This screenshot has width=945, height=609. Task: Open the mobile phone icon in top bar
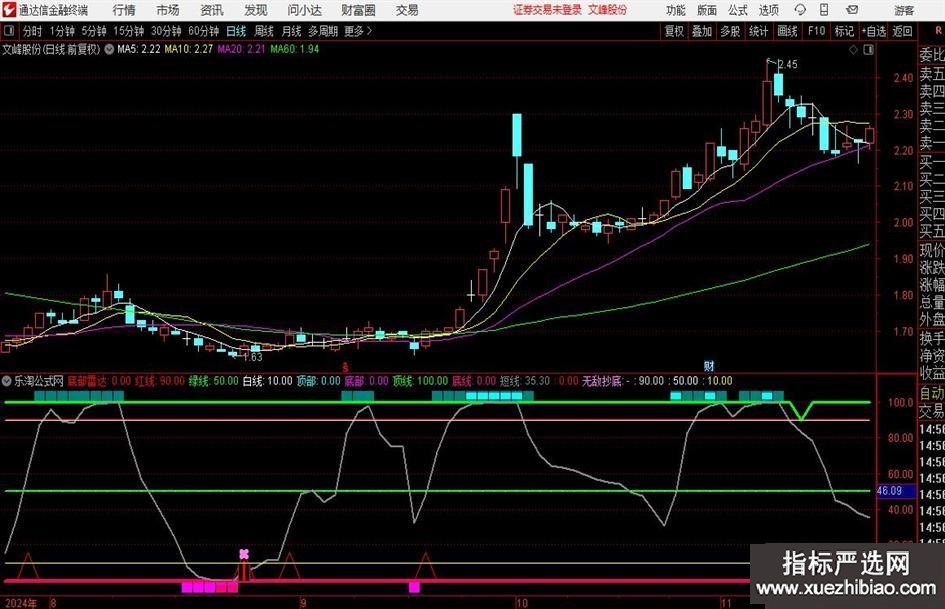click(x=824, y=10)
